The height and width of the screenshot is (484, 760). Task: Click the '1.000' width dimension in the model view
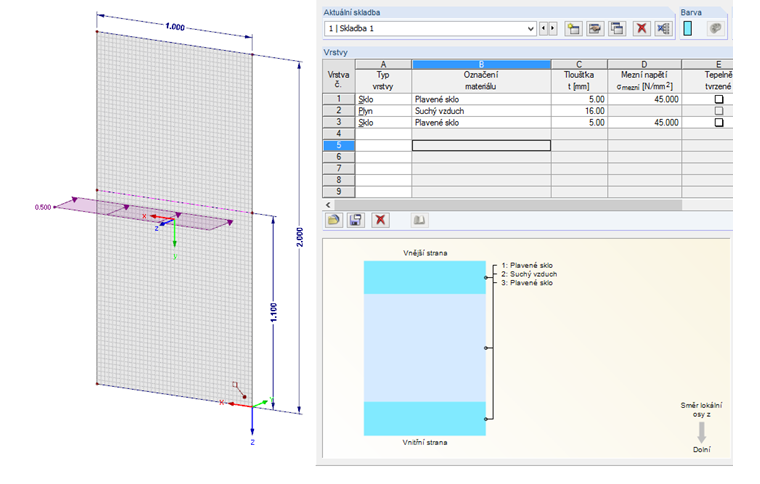pos(175,27)
